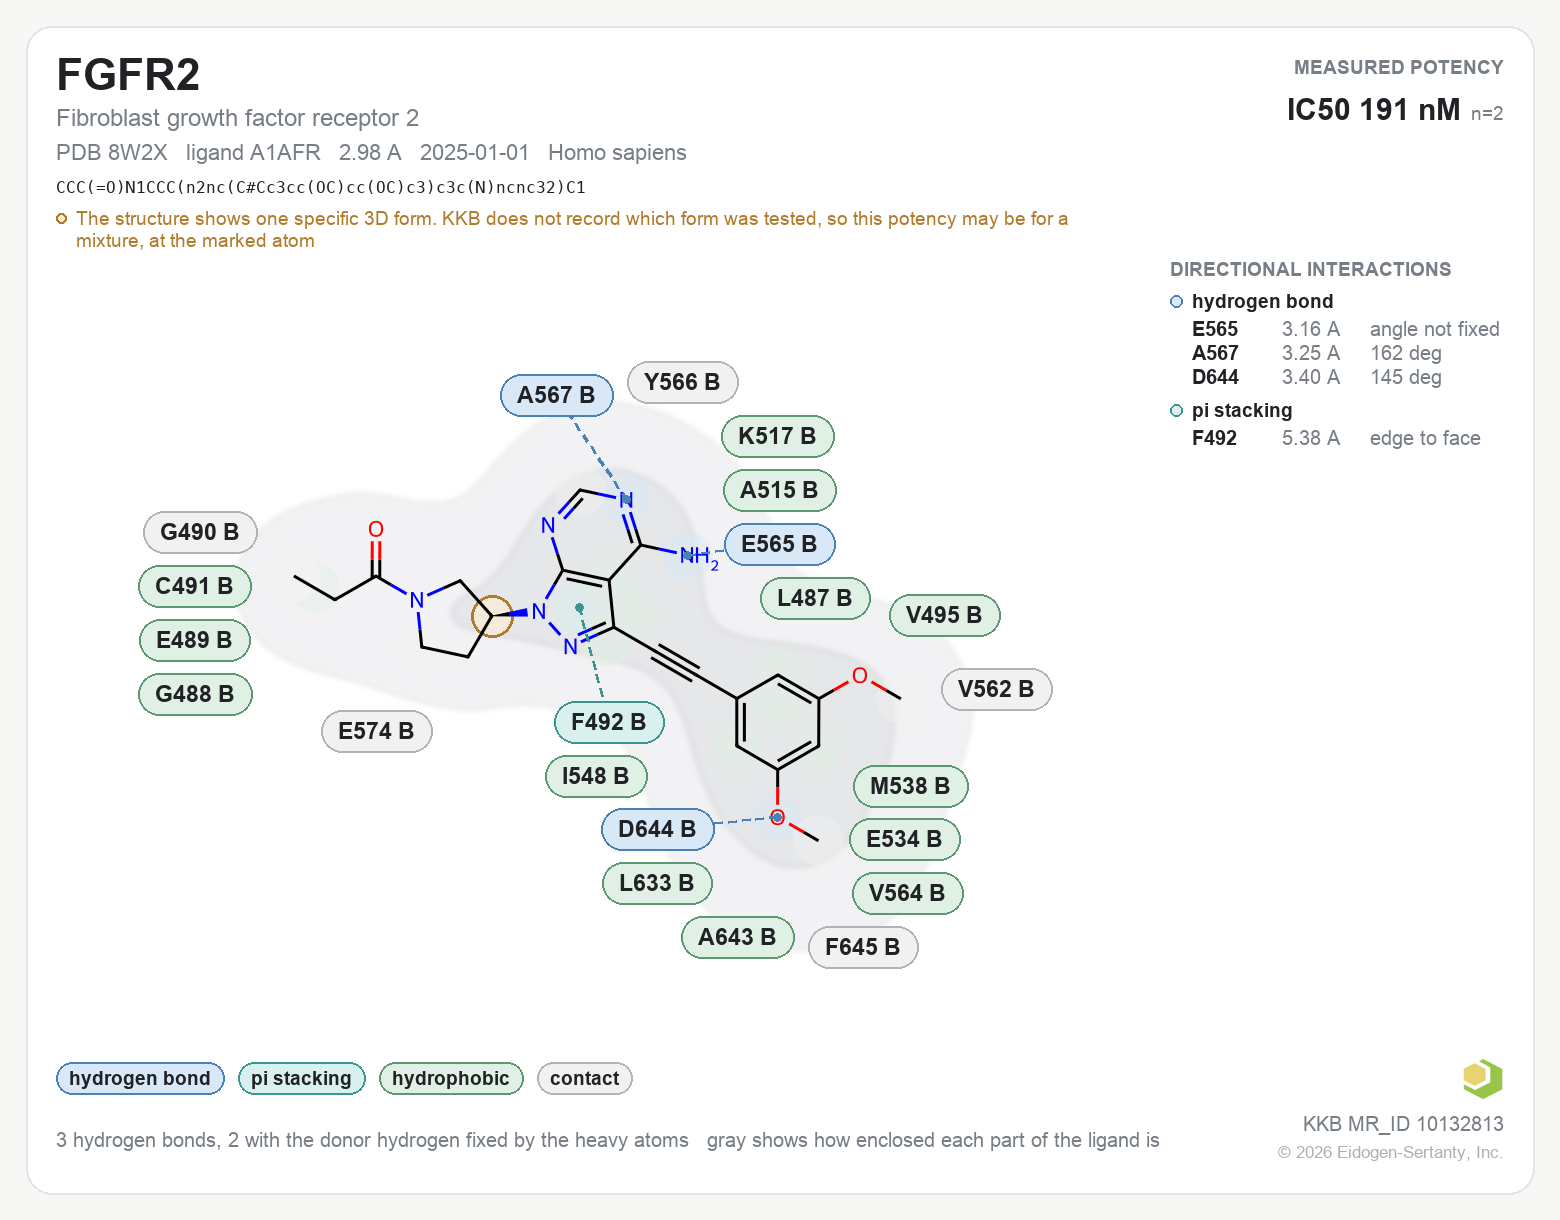Click the hydrogen bond legend chip

pyautogui.click(x=140, y=1078)
